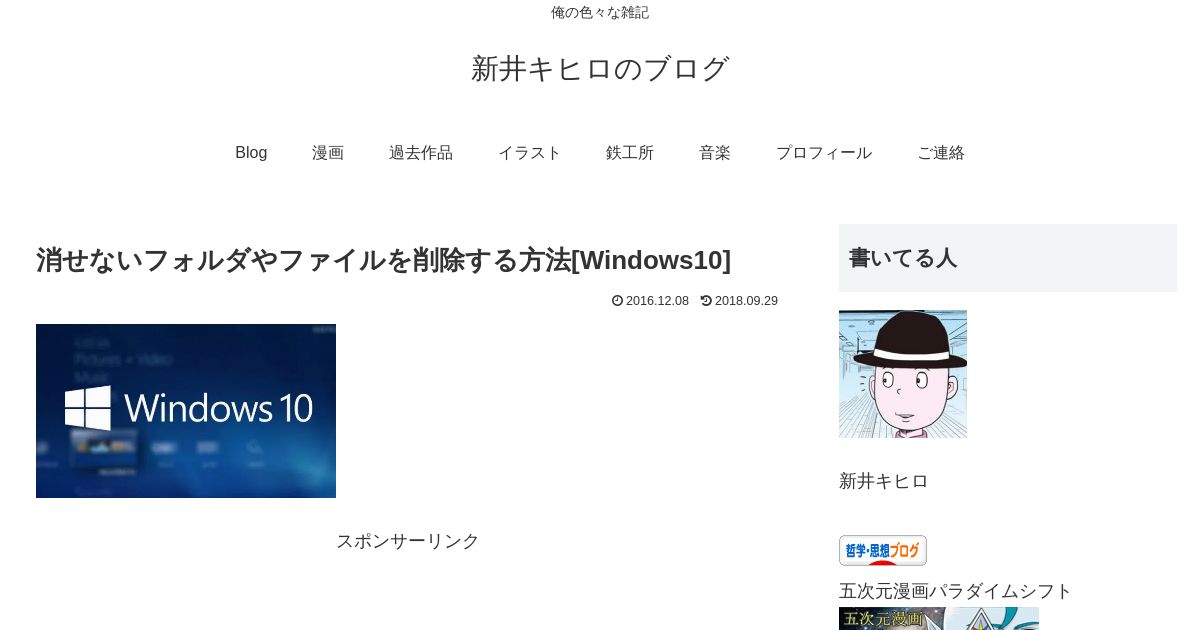Select 鉄工所 in navigation

click(630, 153)
